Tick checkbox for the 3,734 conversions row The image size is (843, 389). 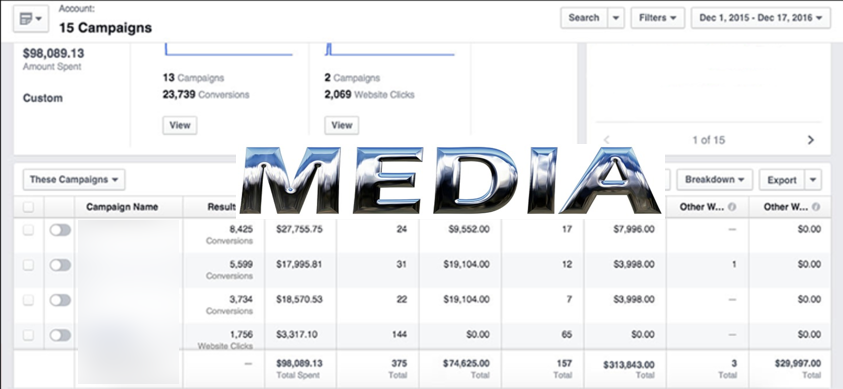tap(28, 300)
